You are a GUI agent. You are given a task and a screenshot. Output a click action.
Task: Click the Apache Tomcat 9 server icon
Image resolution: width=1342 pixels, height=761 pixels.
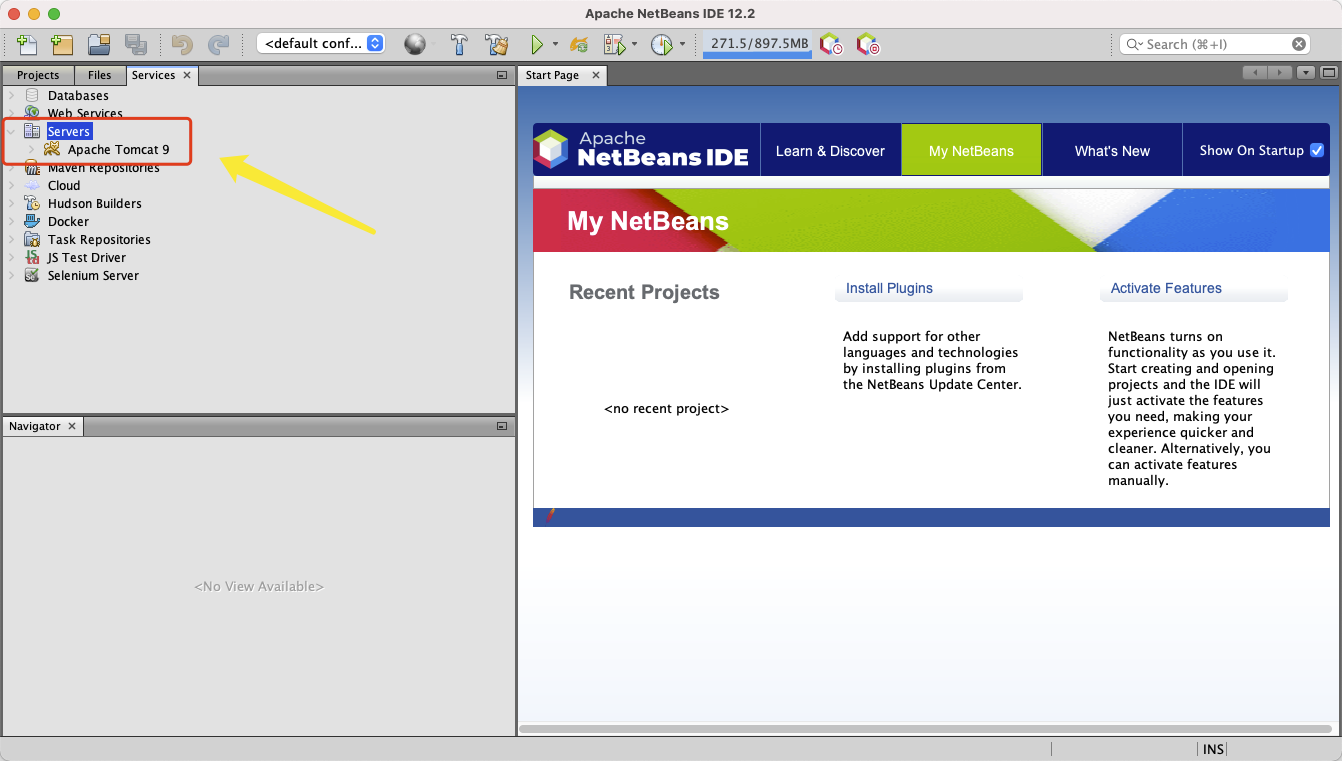pos(51,149)
